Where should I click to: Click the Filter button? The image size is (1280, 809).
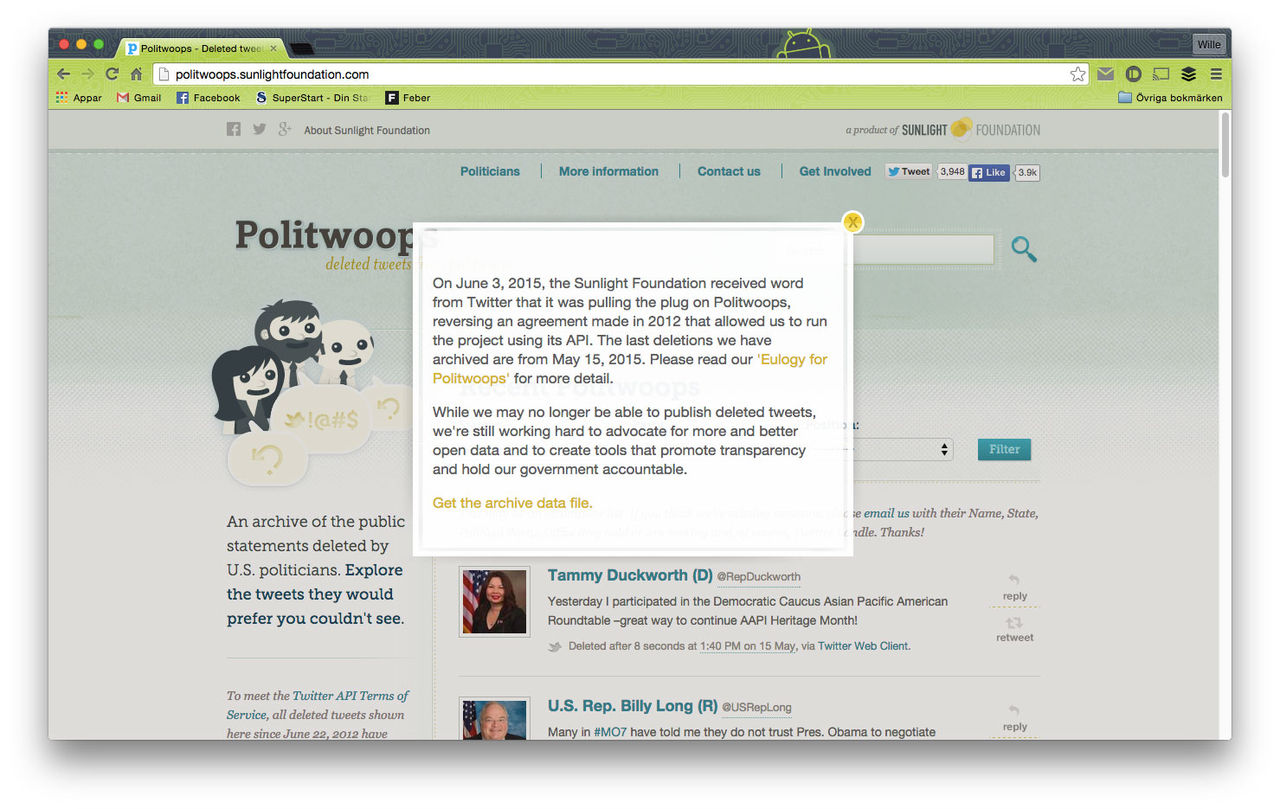(1004, 450)
